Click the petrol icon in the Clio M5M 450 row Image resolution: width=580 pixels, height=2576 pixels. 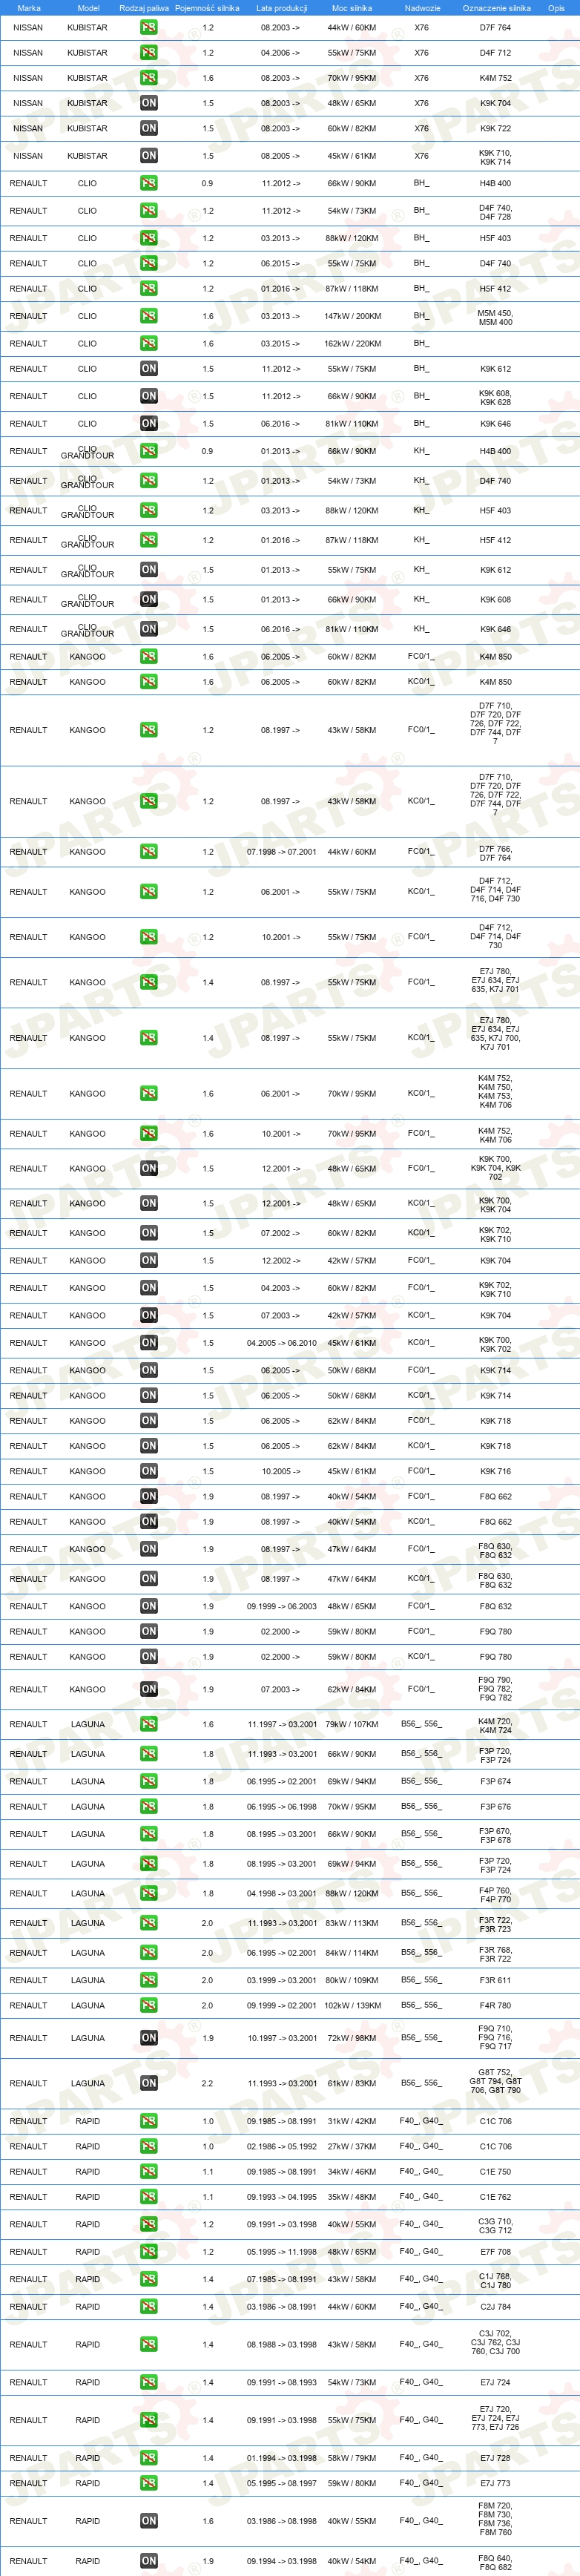point(148,316)
